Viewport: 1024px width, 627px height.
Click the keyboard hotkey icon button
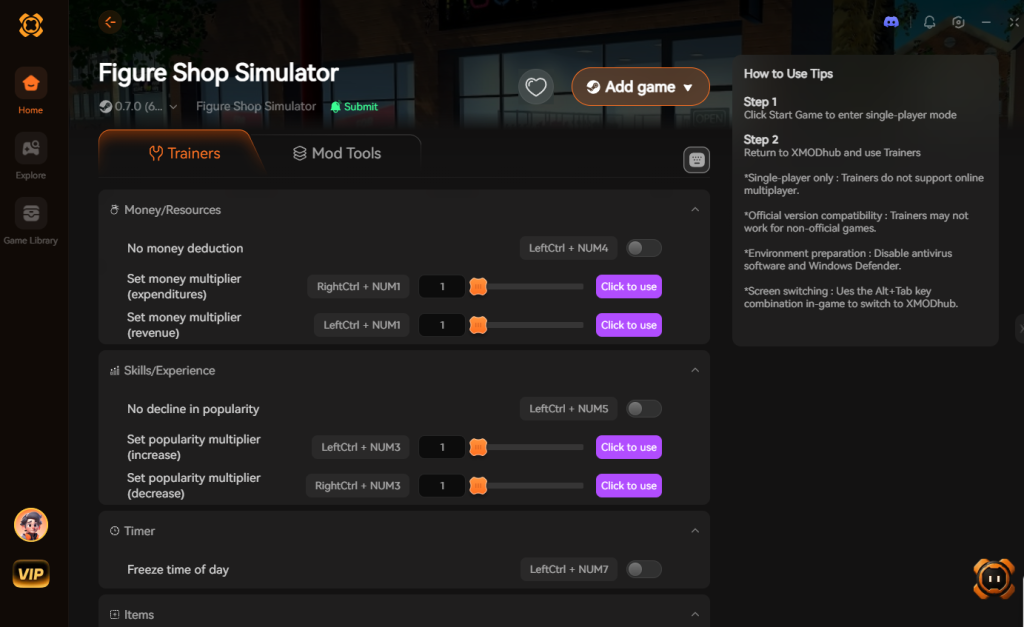(x=696, y=160)
